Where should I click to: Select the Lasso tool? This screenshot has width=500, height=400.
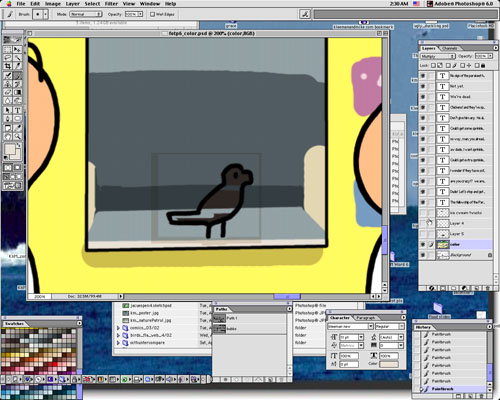[7, 58]
